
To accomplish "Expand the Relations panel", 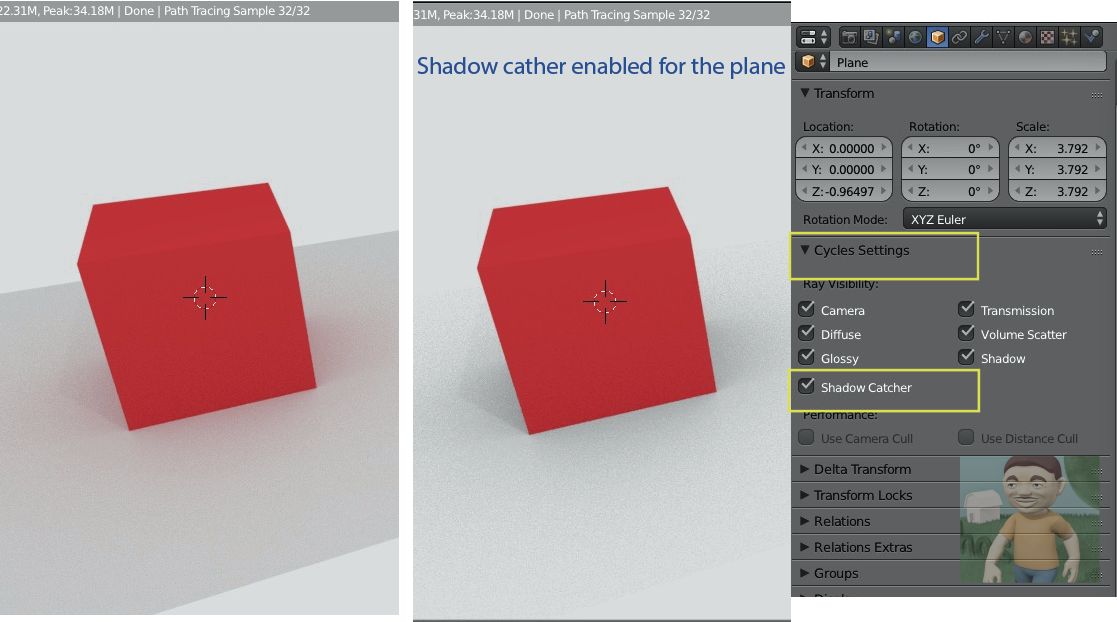I will [804, 521].
